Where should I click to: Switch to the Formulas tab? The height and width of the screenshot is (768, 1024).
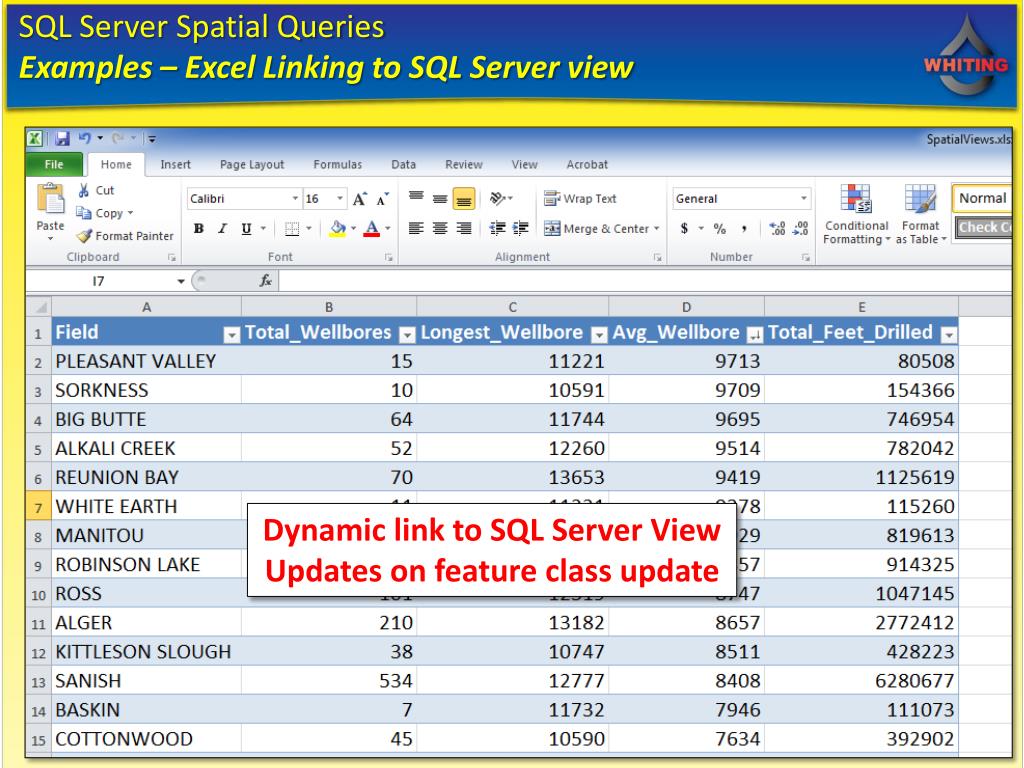[x=338, y=165]
